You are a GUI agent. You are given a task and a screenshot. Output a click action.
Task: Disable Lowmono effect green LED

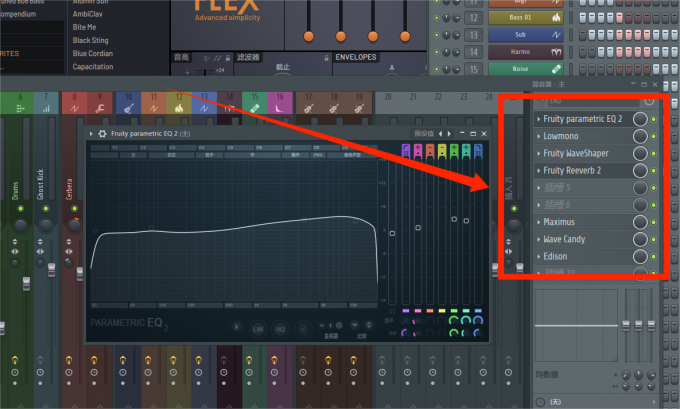click(654, 136)
